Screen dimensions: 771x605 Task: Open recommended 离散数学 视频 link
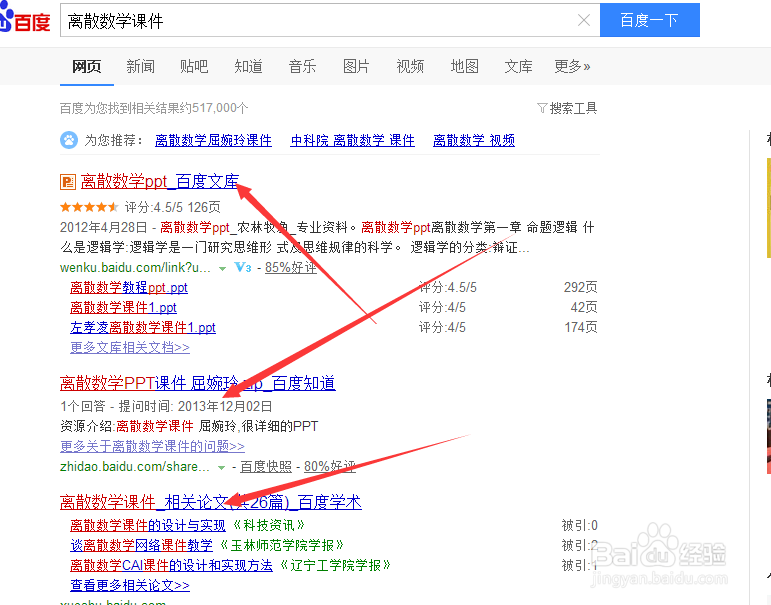point(474,141)
